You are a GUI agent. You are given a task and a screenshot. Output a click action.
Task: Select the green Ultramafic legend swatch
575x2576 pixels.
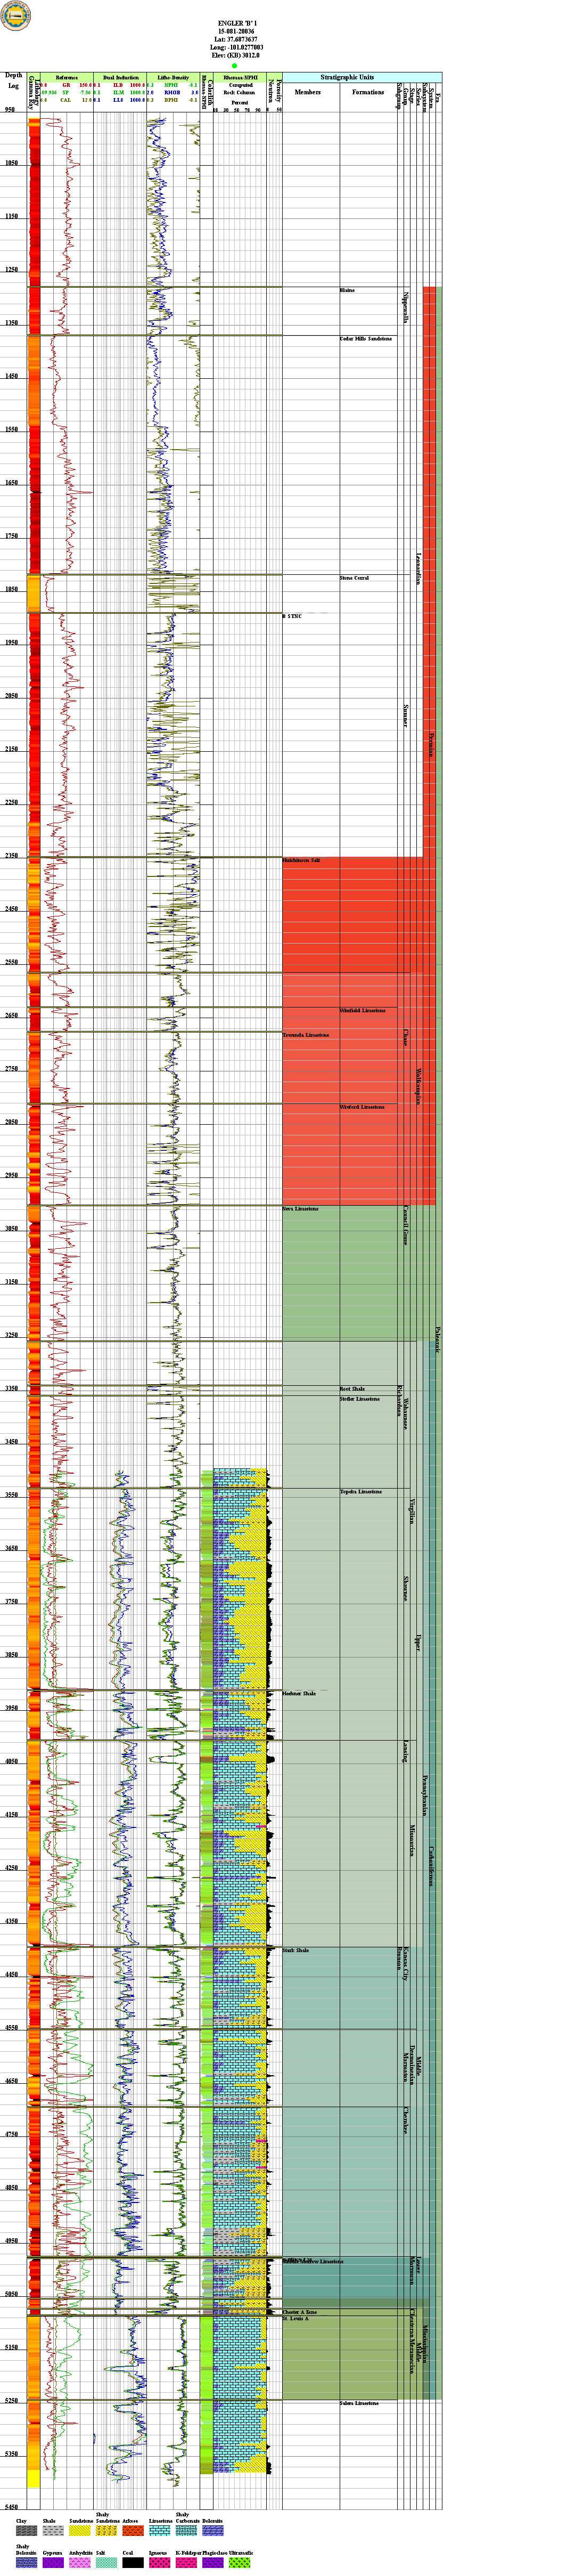(239, 2563)
